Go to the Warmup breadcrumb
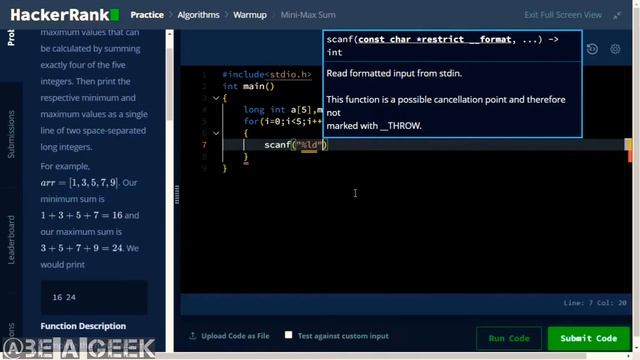This screenshot has height=360, width=640. 250,15
